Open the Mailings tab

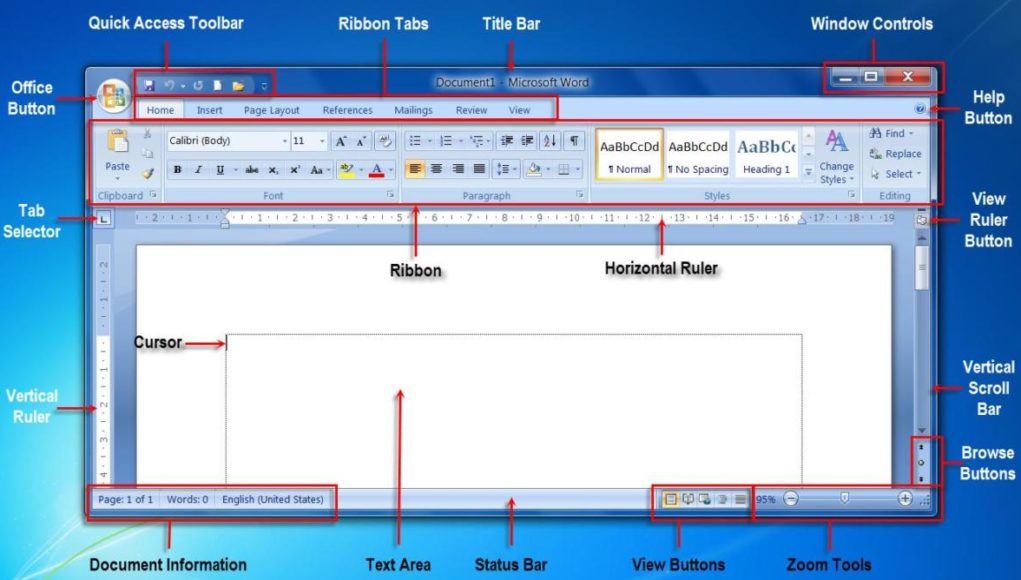pos(413,110)
